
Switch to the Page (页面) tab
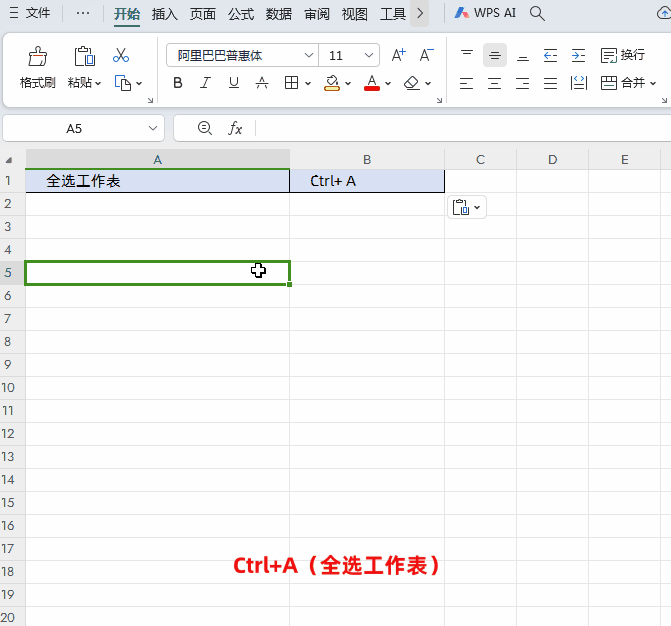tap(203, 14)
